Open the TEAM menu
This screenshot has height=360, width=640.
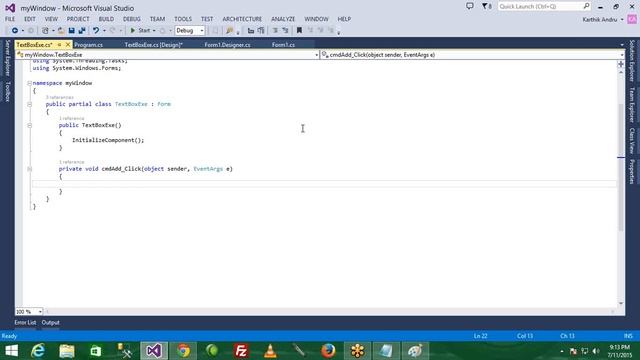pos(157,19)
